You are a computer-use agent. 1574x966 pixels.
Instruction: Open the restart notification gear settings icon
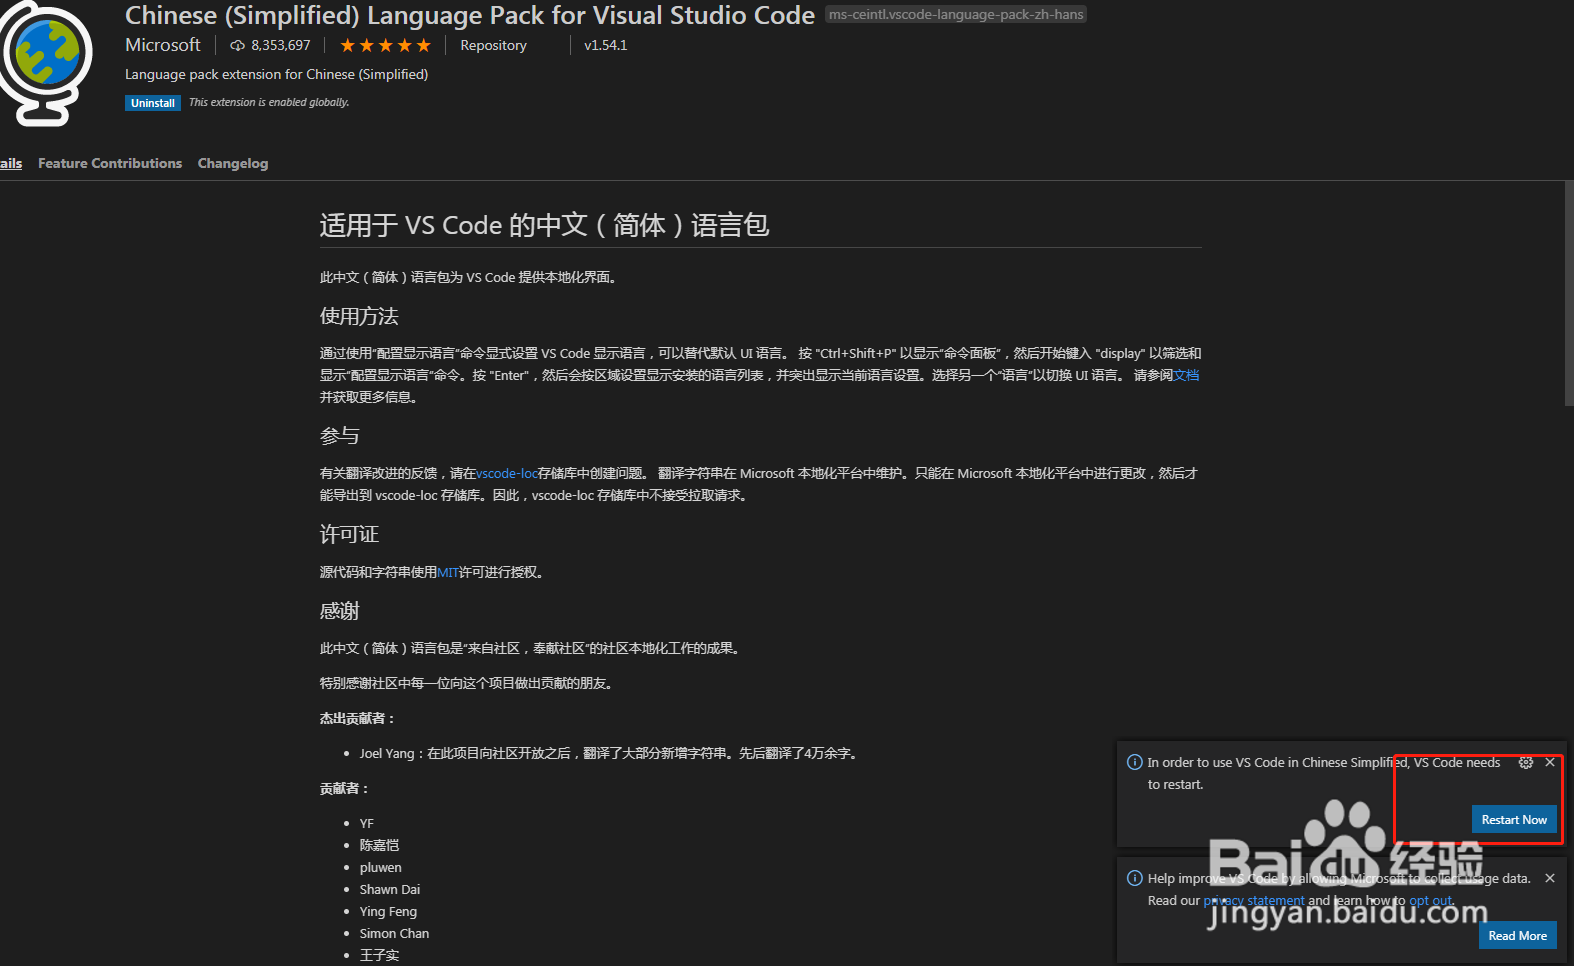1525,762
